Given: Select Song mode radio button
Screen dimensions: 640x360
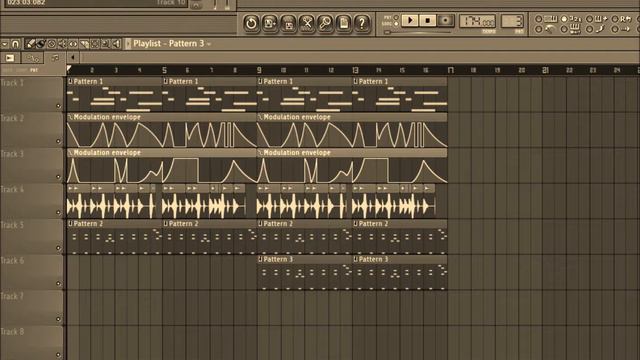Looking at the screenshot, I should (x=396, y=24).
